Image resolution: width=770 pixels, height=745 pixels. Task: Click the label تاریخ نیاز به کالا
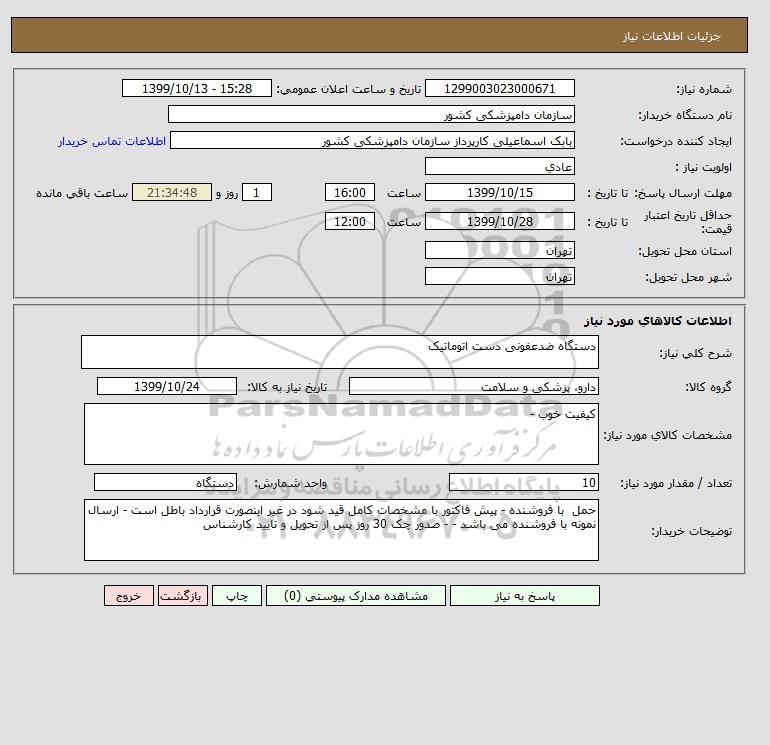[x=287, y=387]
